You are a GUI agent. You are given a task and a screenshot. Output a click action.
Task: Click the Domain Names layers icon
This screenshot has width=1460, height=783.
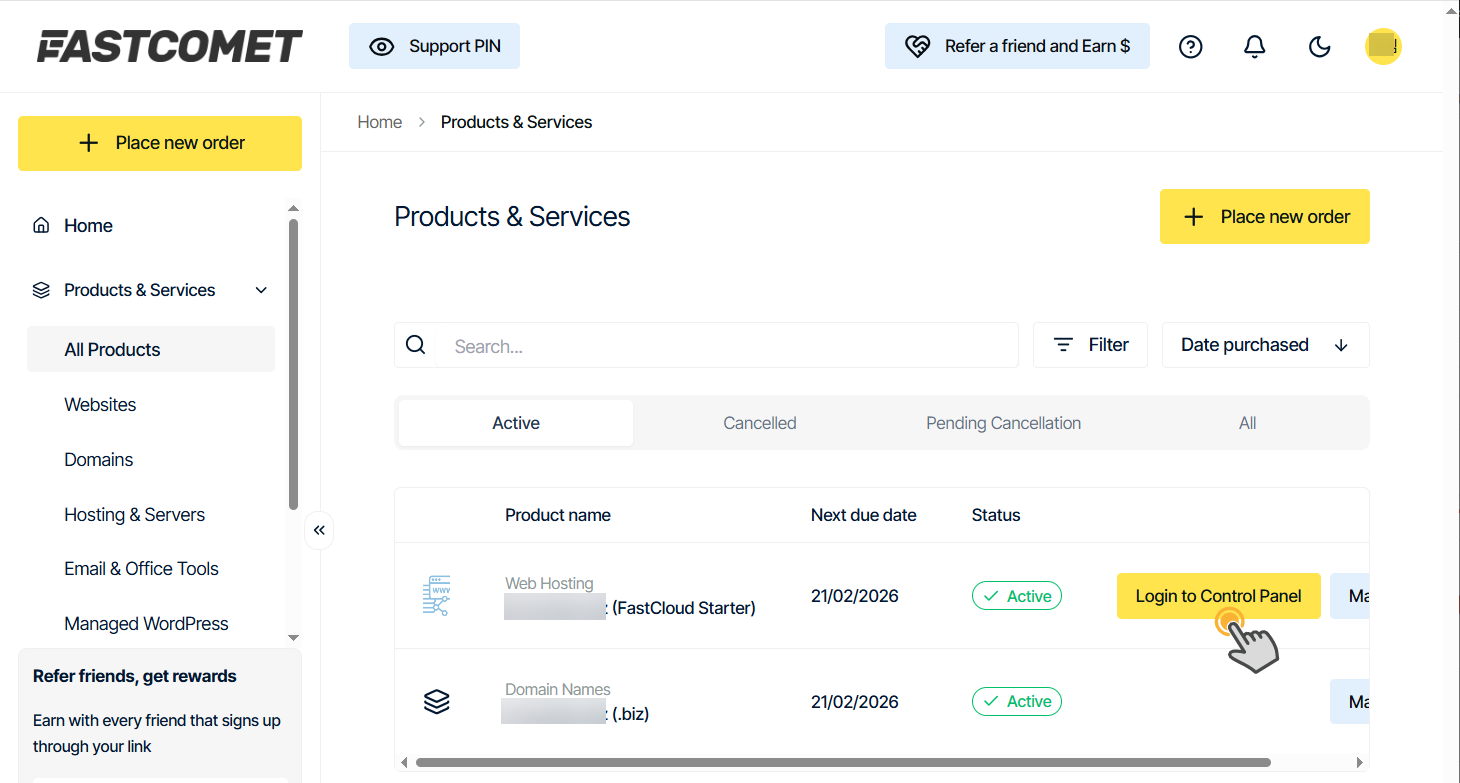(436, 702)
